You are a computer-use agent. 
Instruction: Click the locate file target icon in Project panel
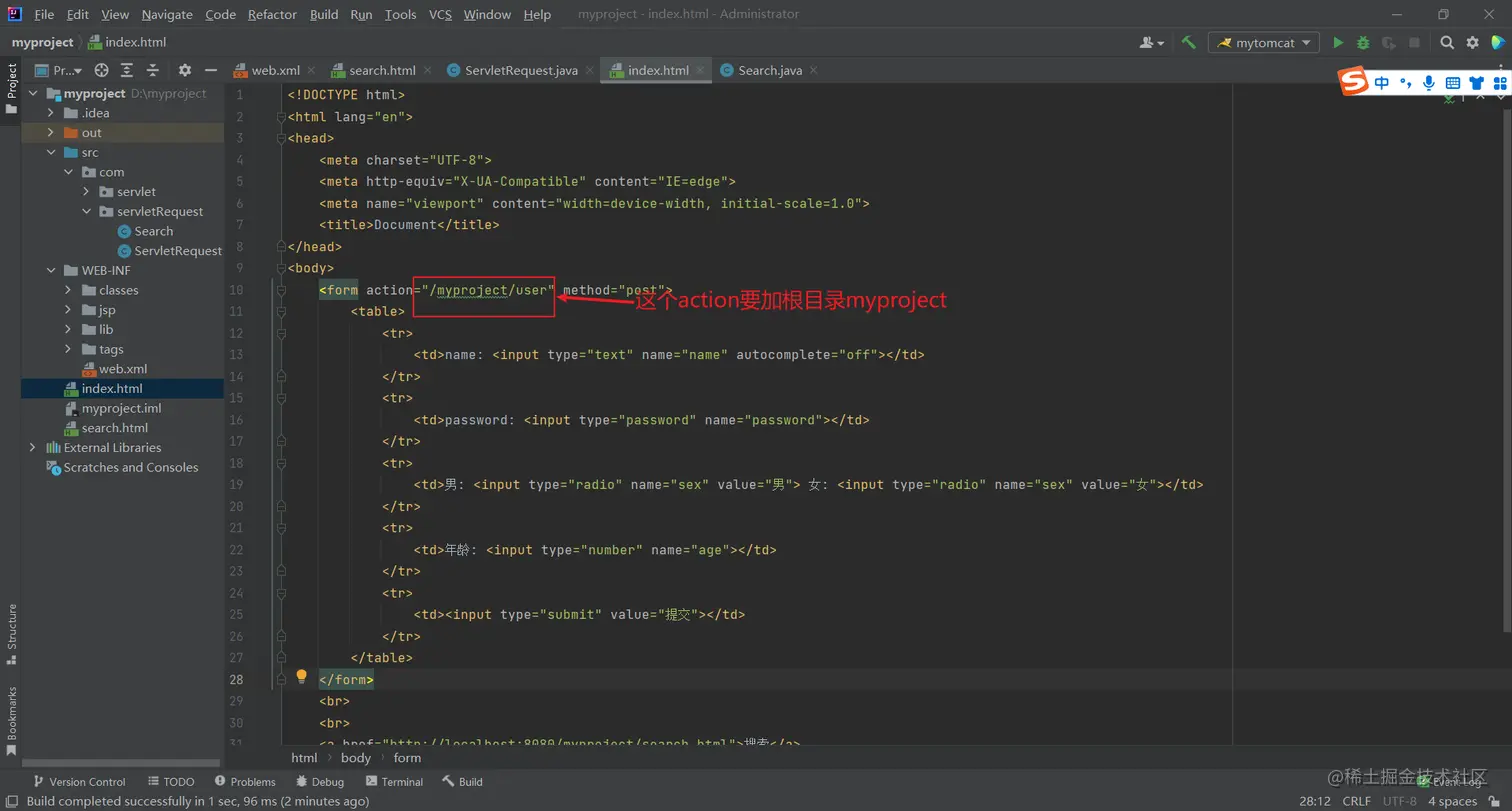pyautogui.click(x=101, y=70)
